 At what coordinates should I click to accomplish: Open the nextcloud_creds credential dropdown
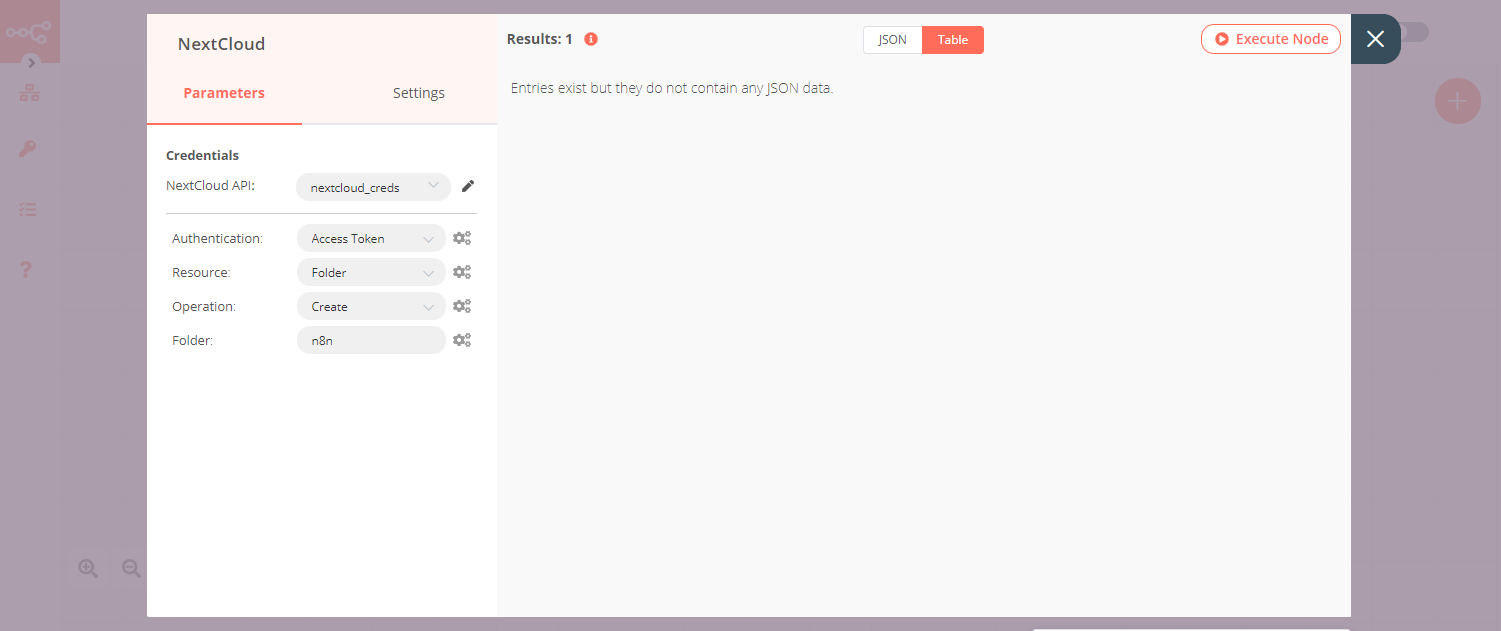coord(372,187)
